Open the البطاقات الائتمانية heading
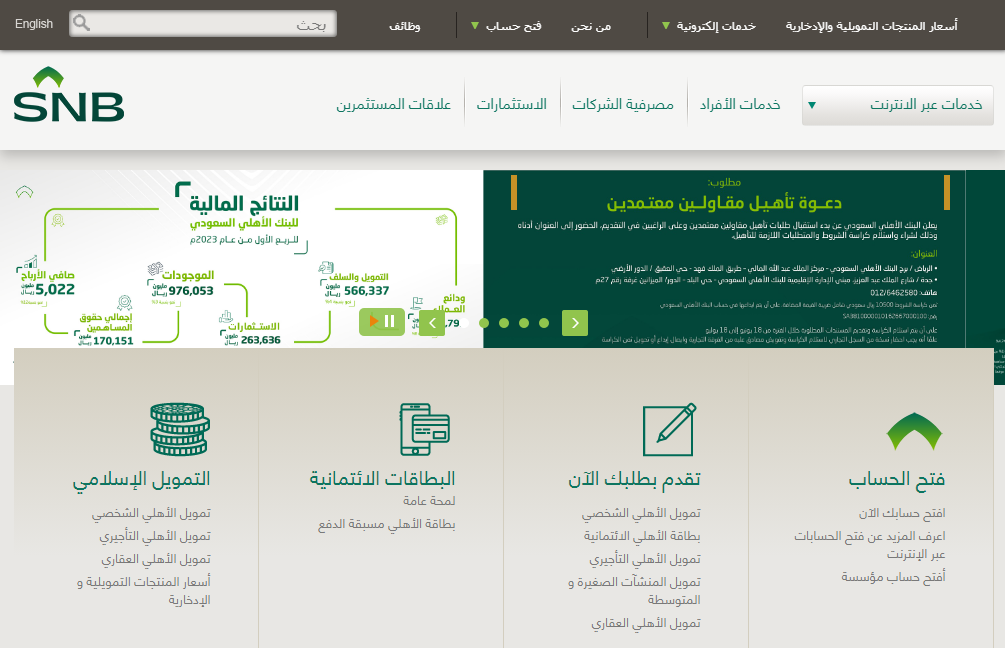The width and height of the screenshot is (1005, 648). (x=383, y=479)
